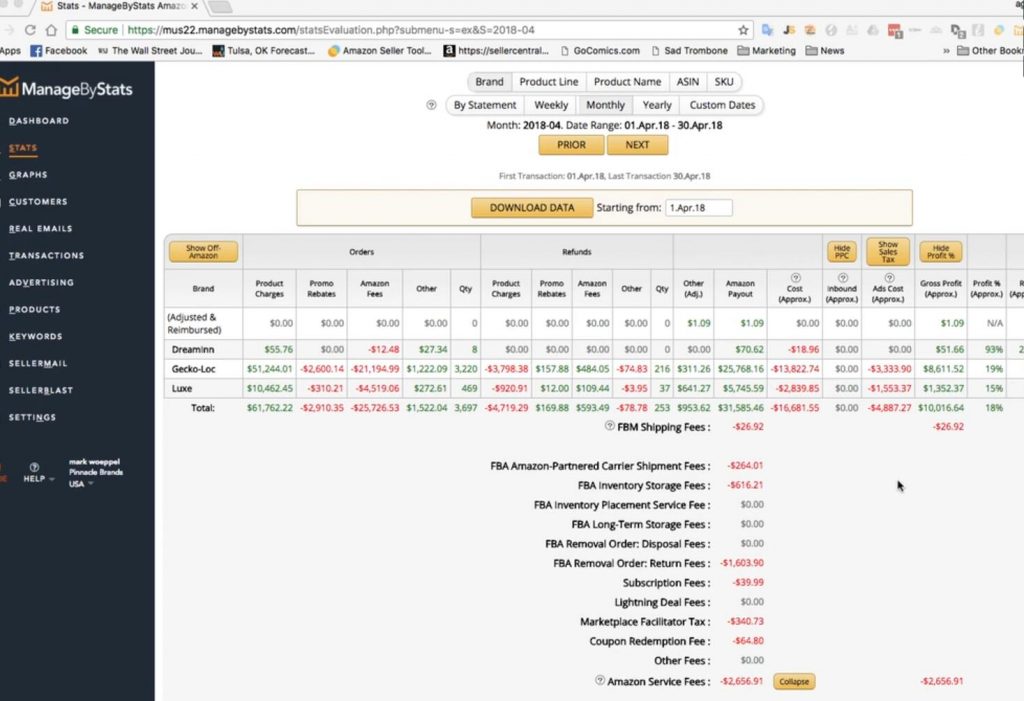Open The Wall Street Journal bookmark
Screen dimensions: 1024x701
(150, 50)
